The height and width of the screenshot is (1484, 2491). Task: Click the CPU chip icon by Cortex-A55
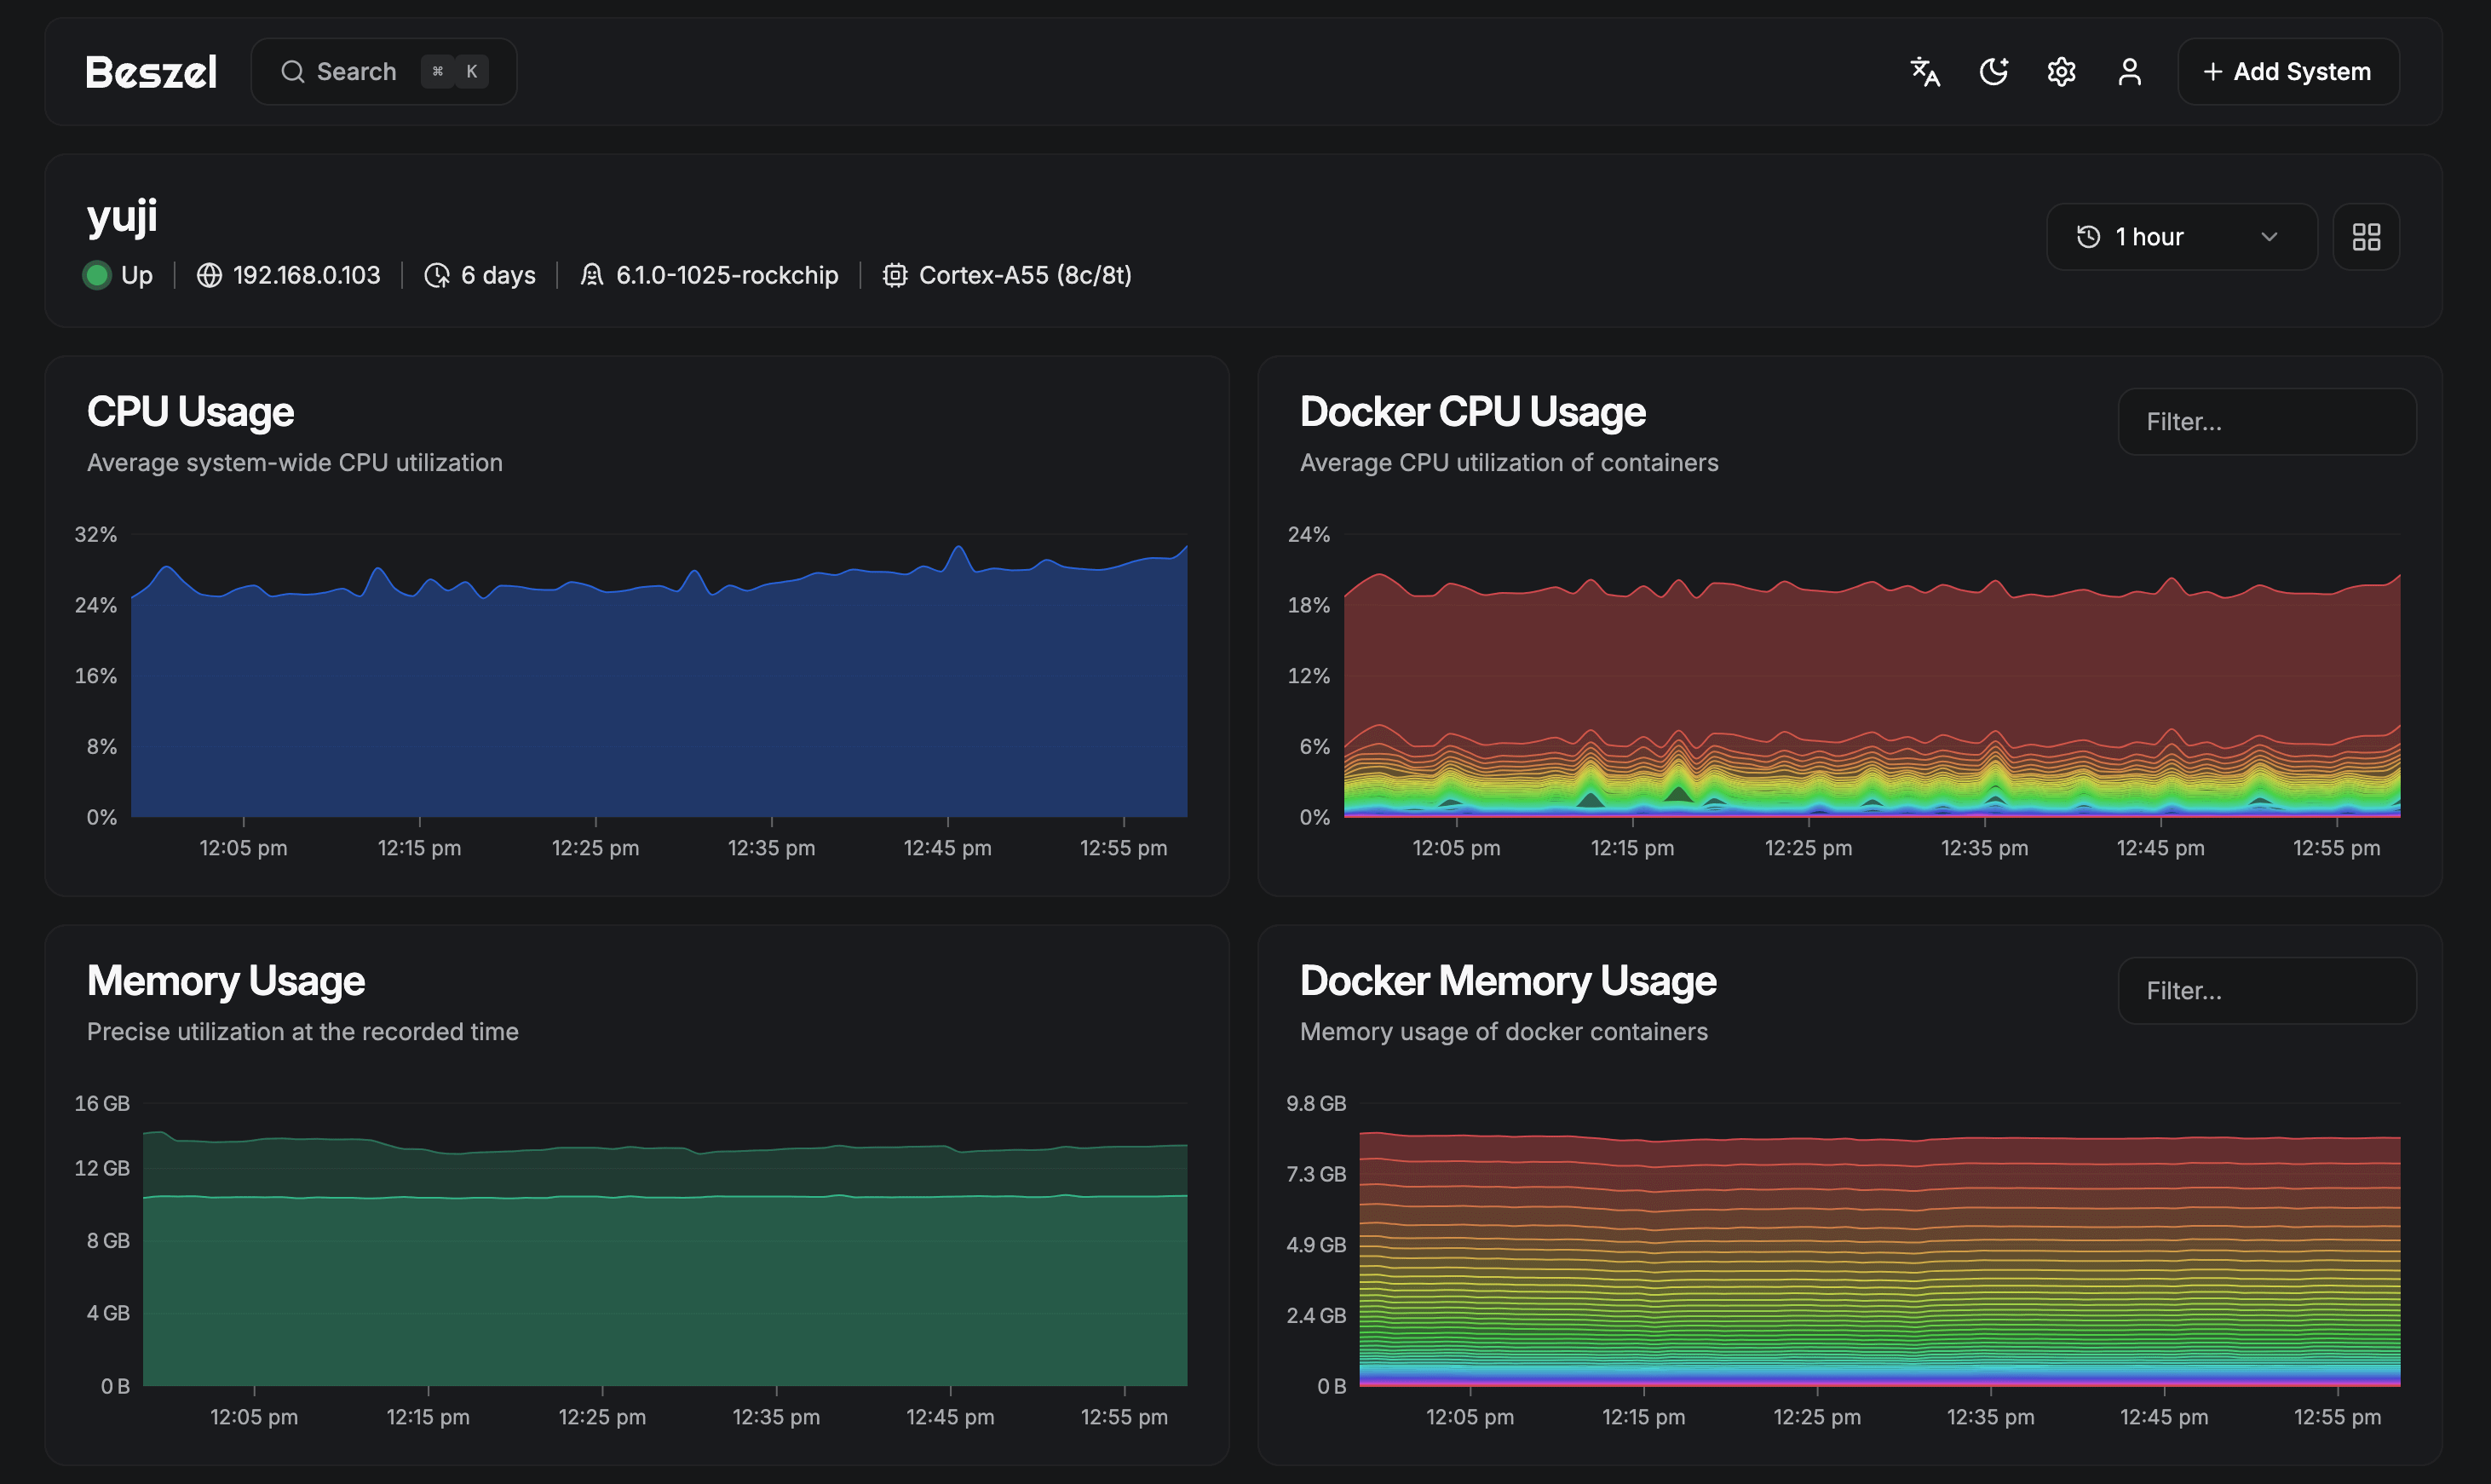(x=895, y=275)
